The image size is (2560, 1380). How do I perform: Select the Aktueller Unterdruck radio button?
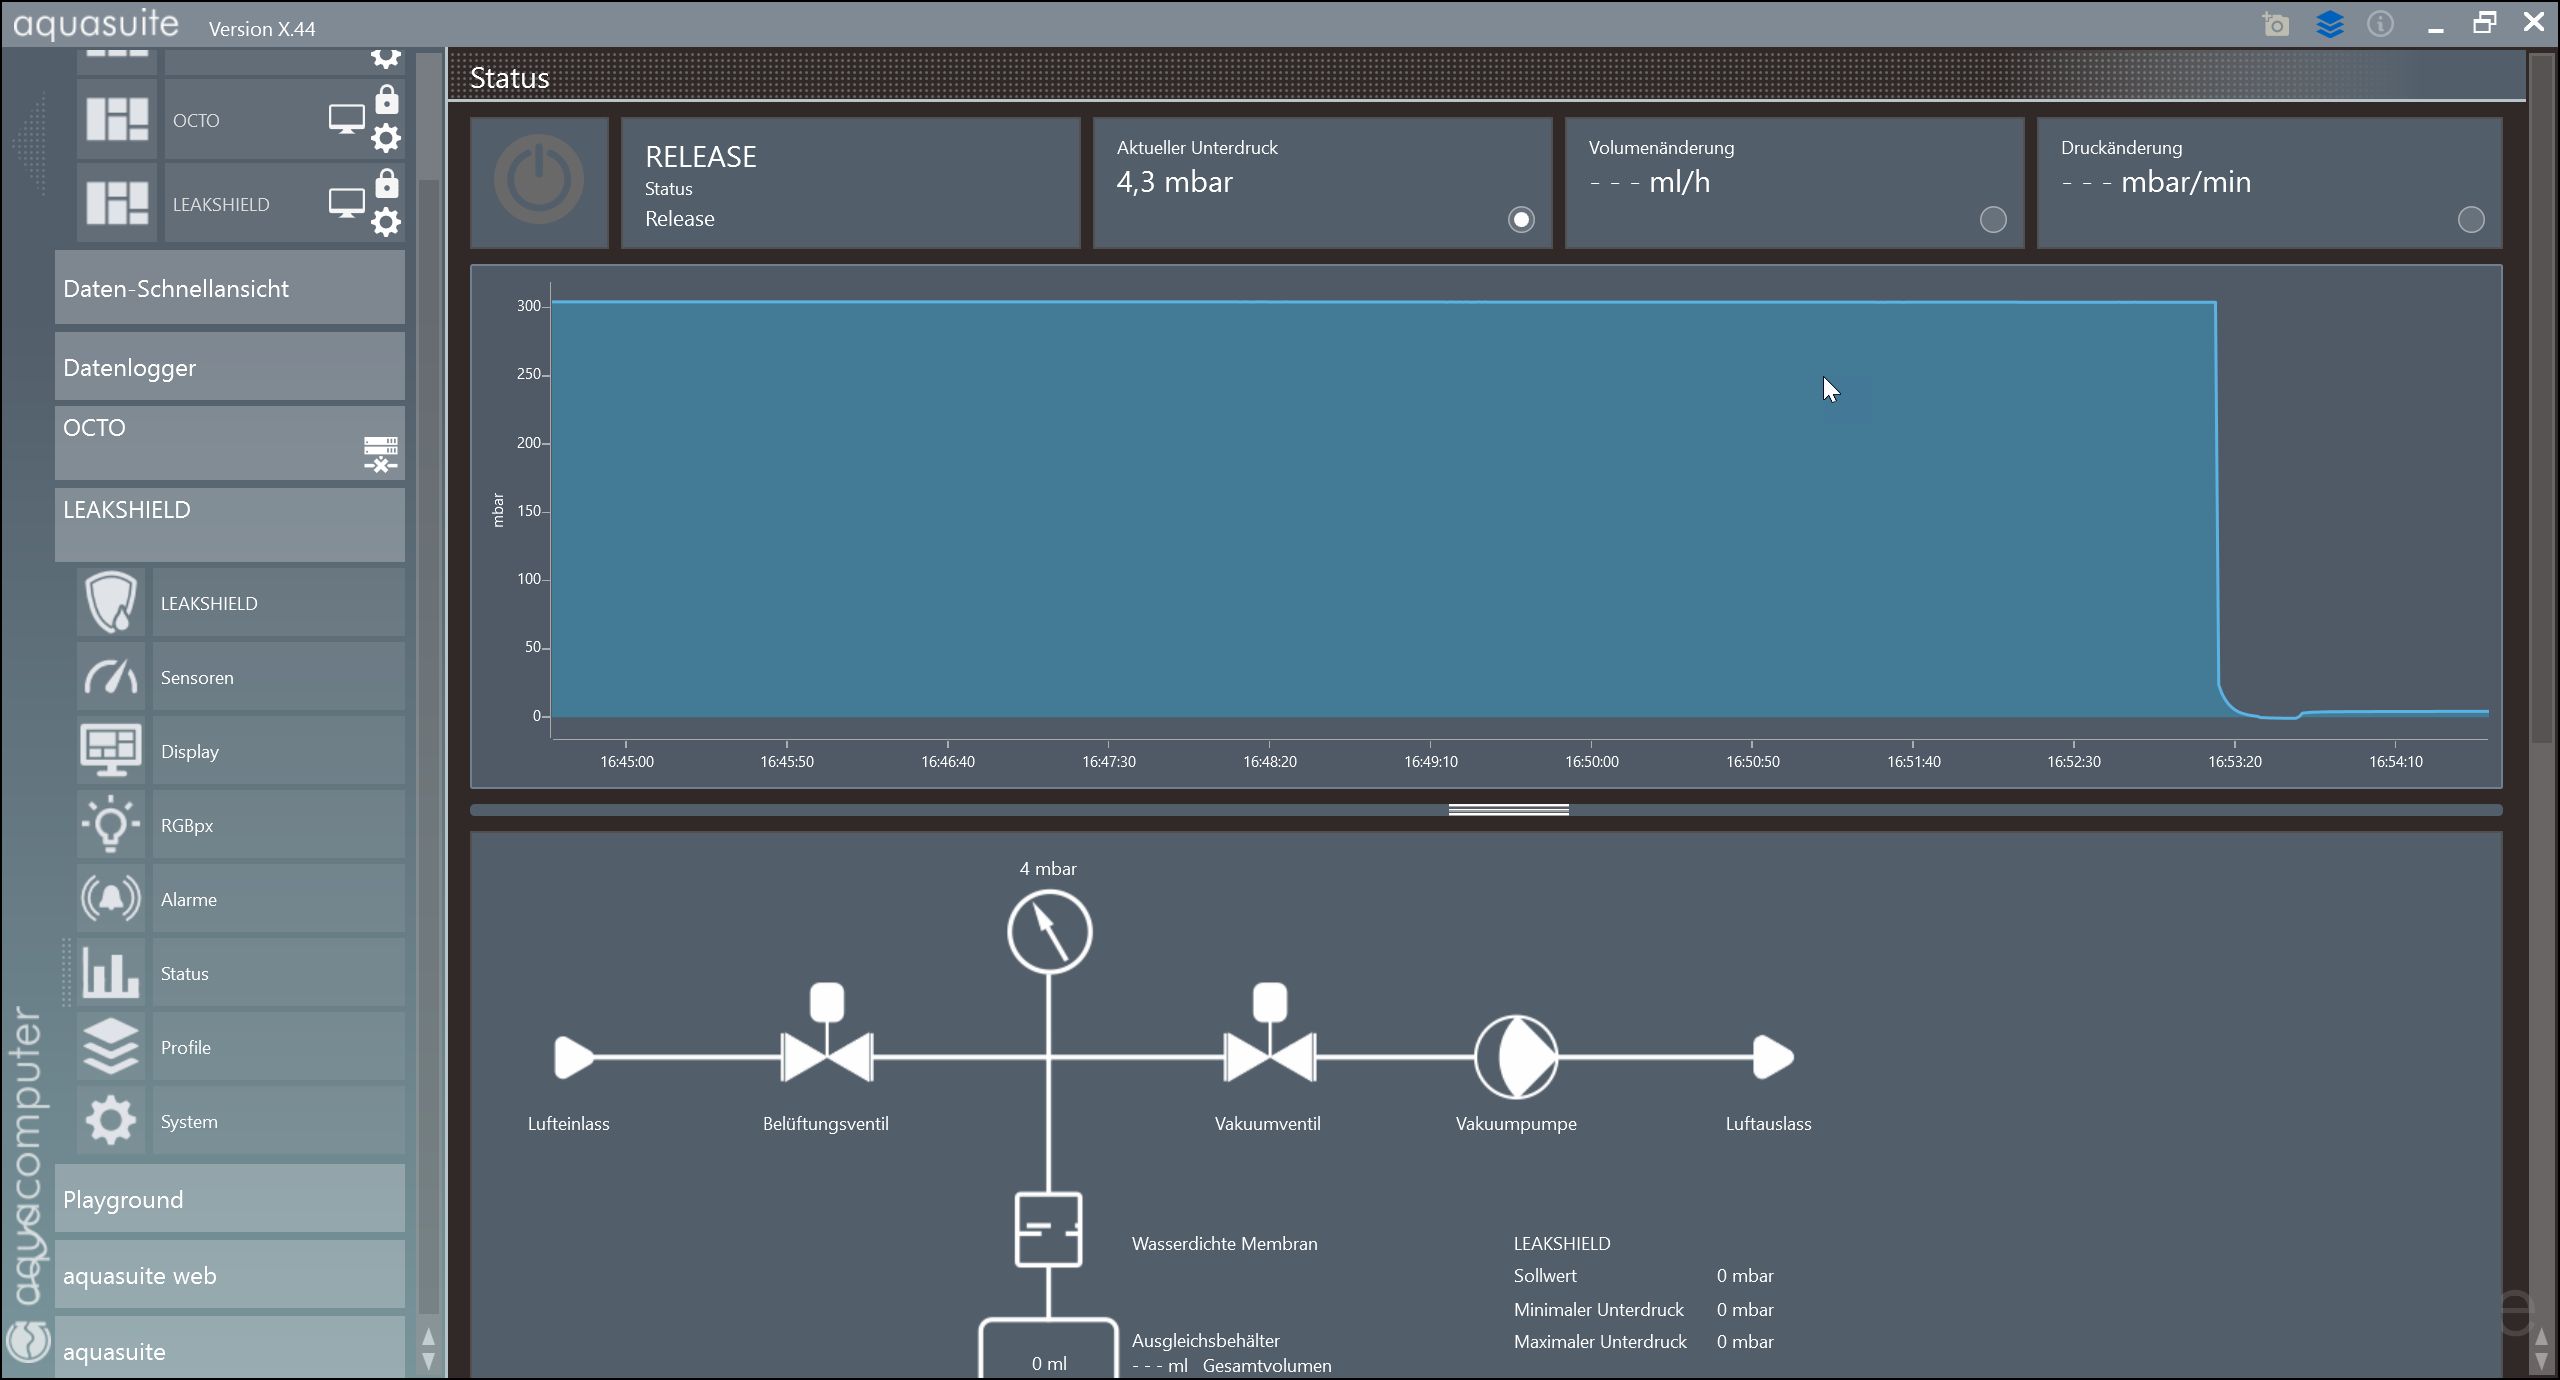click(x=1521, y=219)
